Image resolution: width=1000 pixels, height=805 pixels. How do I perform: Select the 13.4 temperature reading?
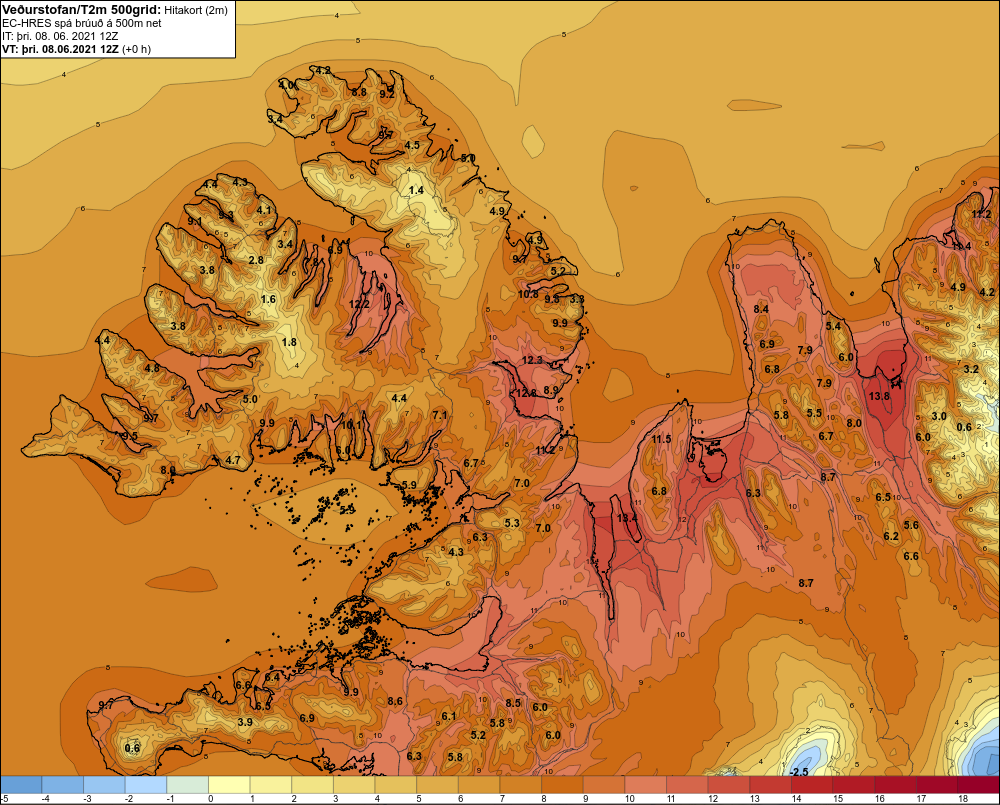point(627,518)
